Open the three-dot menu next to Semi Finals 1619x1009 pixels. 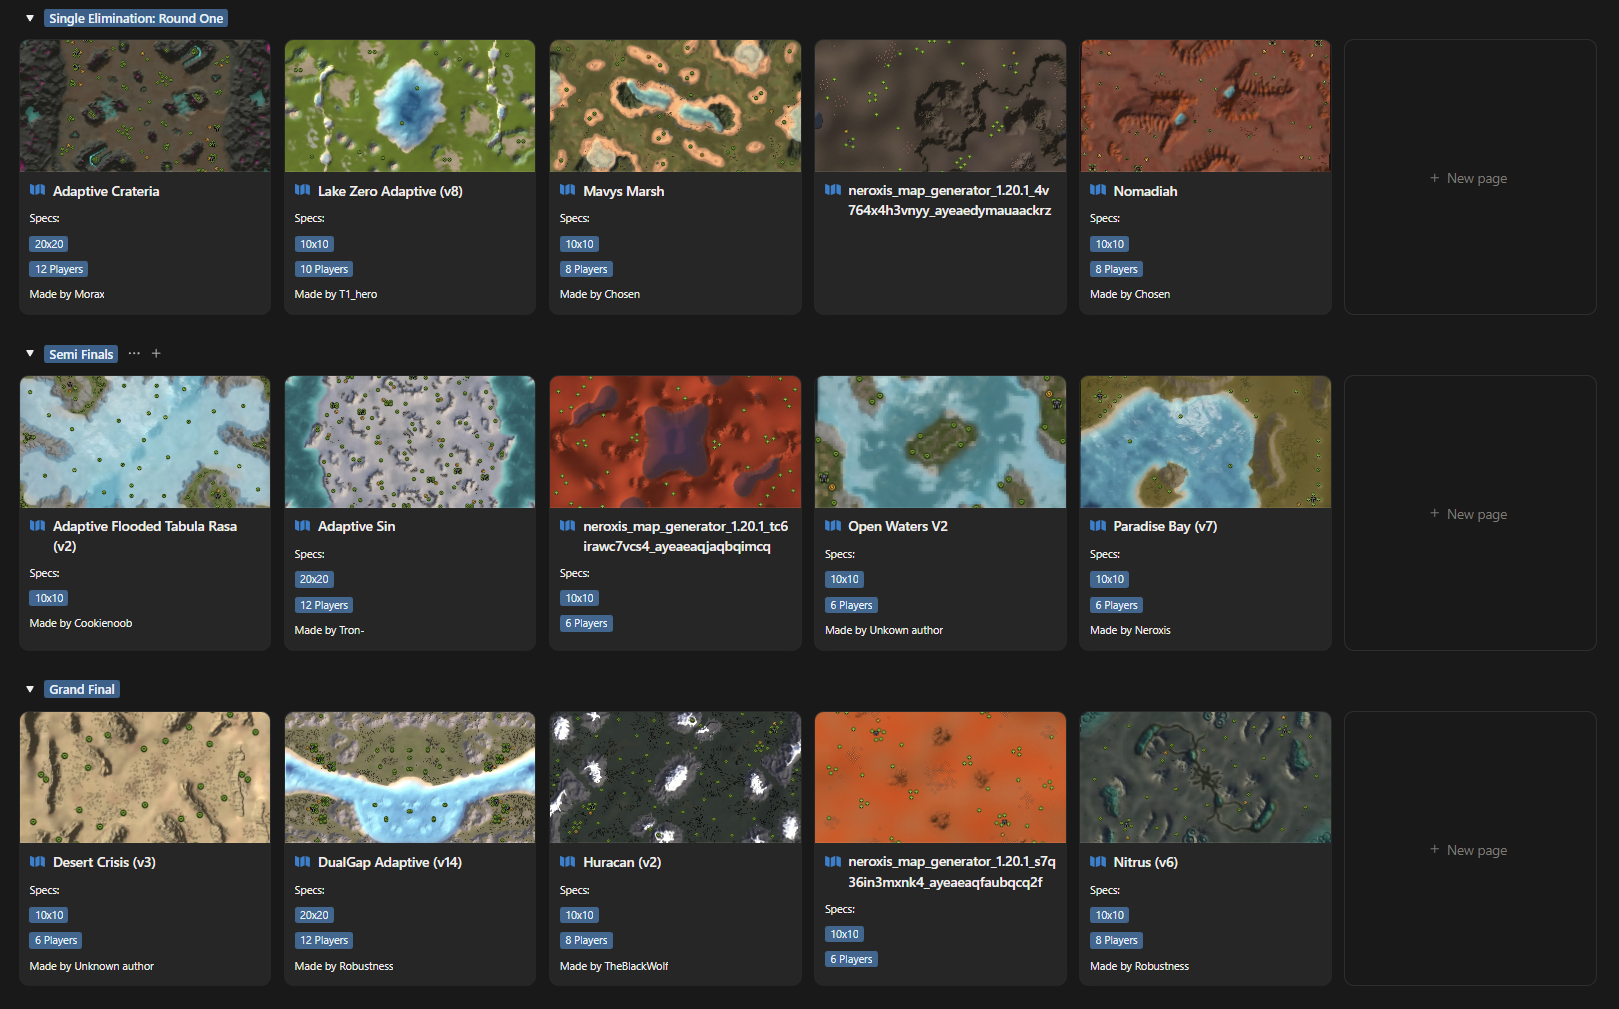[x=134, y=353]
